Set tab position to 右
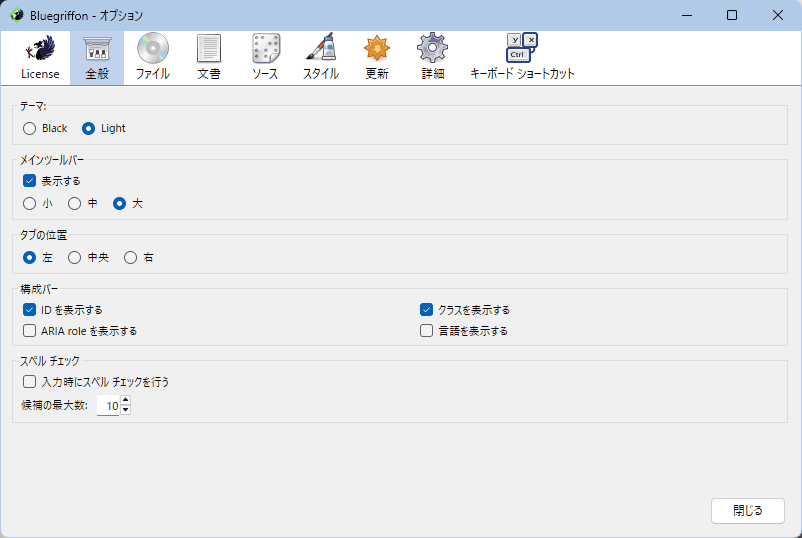Viewport: 802px width, 538px height. click(x=131, y=258)
